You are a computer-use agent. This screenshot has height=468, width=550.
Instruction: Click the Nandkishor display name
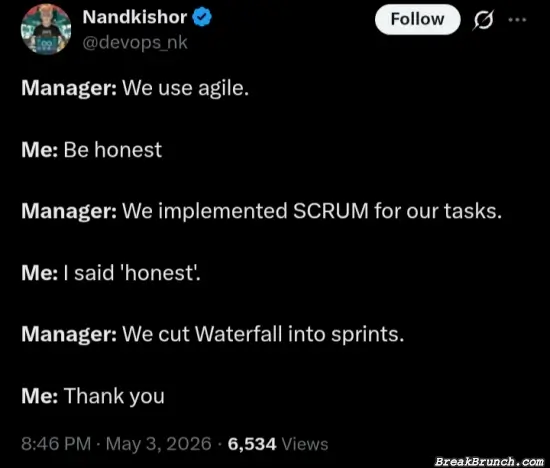tap(135, 17)
